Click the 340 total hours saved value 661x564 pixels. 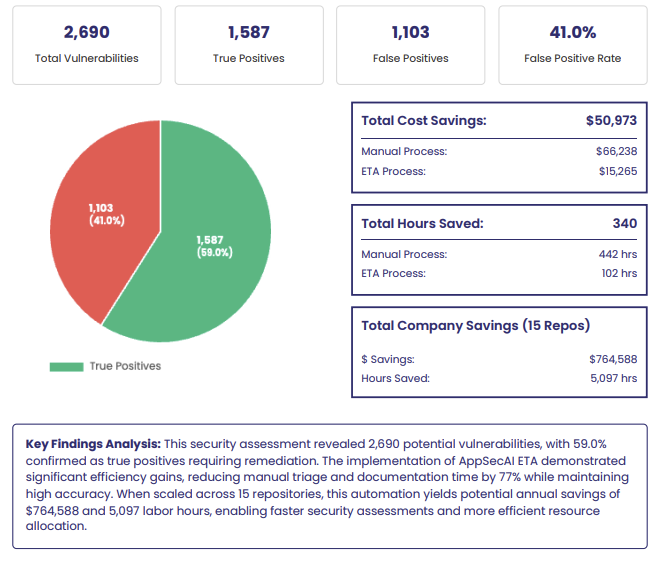[624, 223]
